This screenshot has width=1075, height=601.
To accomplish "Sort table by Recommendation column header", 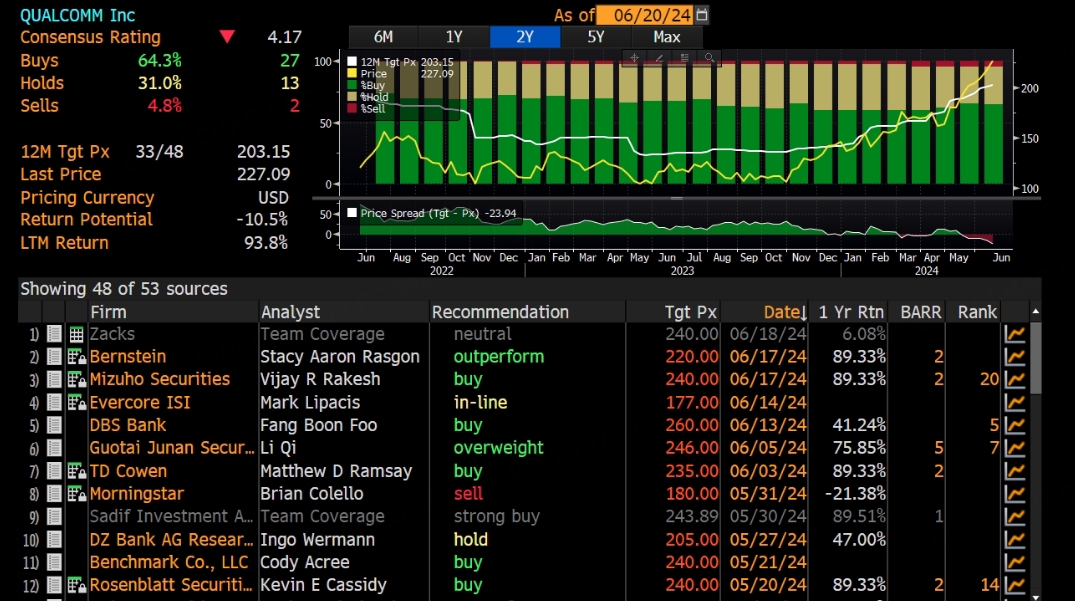I will (527, 312).
